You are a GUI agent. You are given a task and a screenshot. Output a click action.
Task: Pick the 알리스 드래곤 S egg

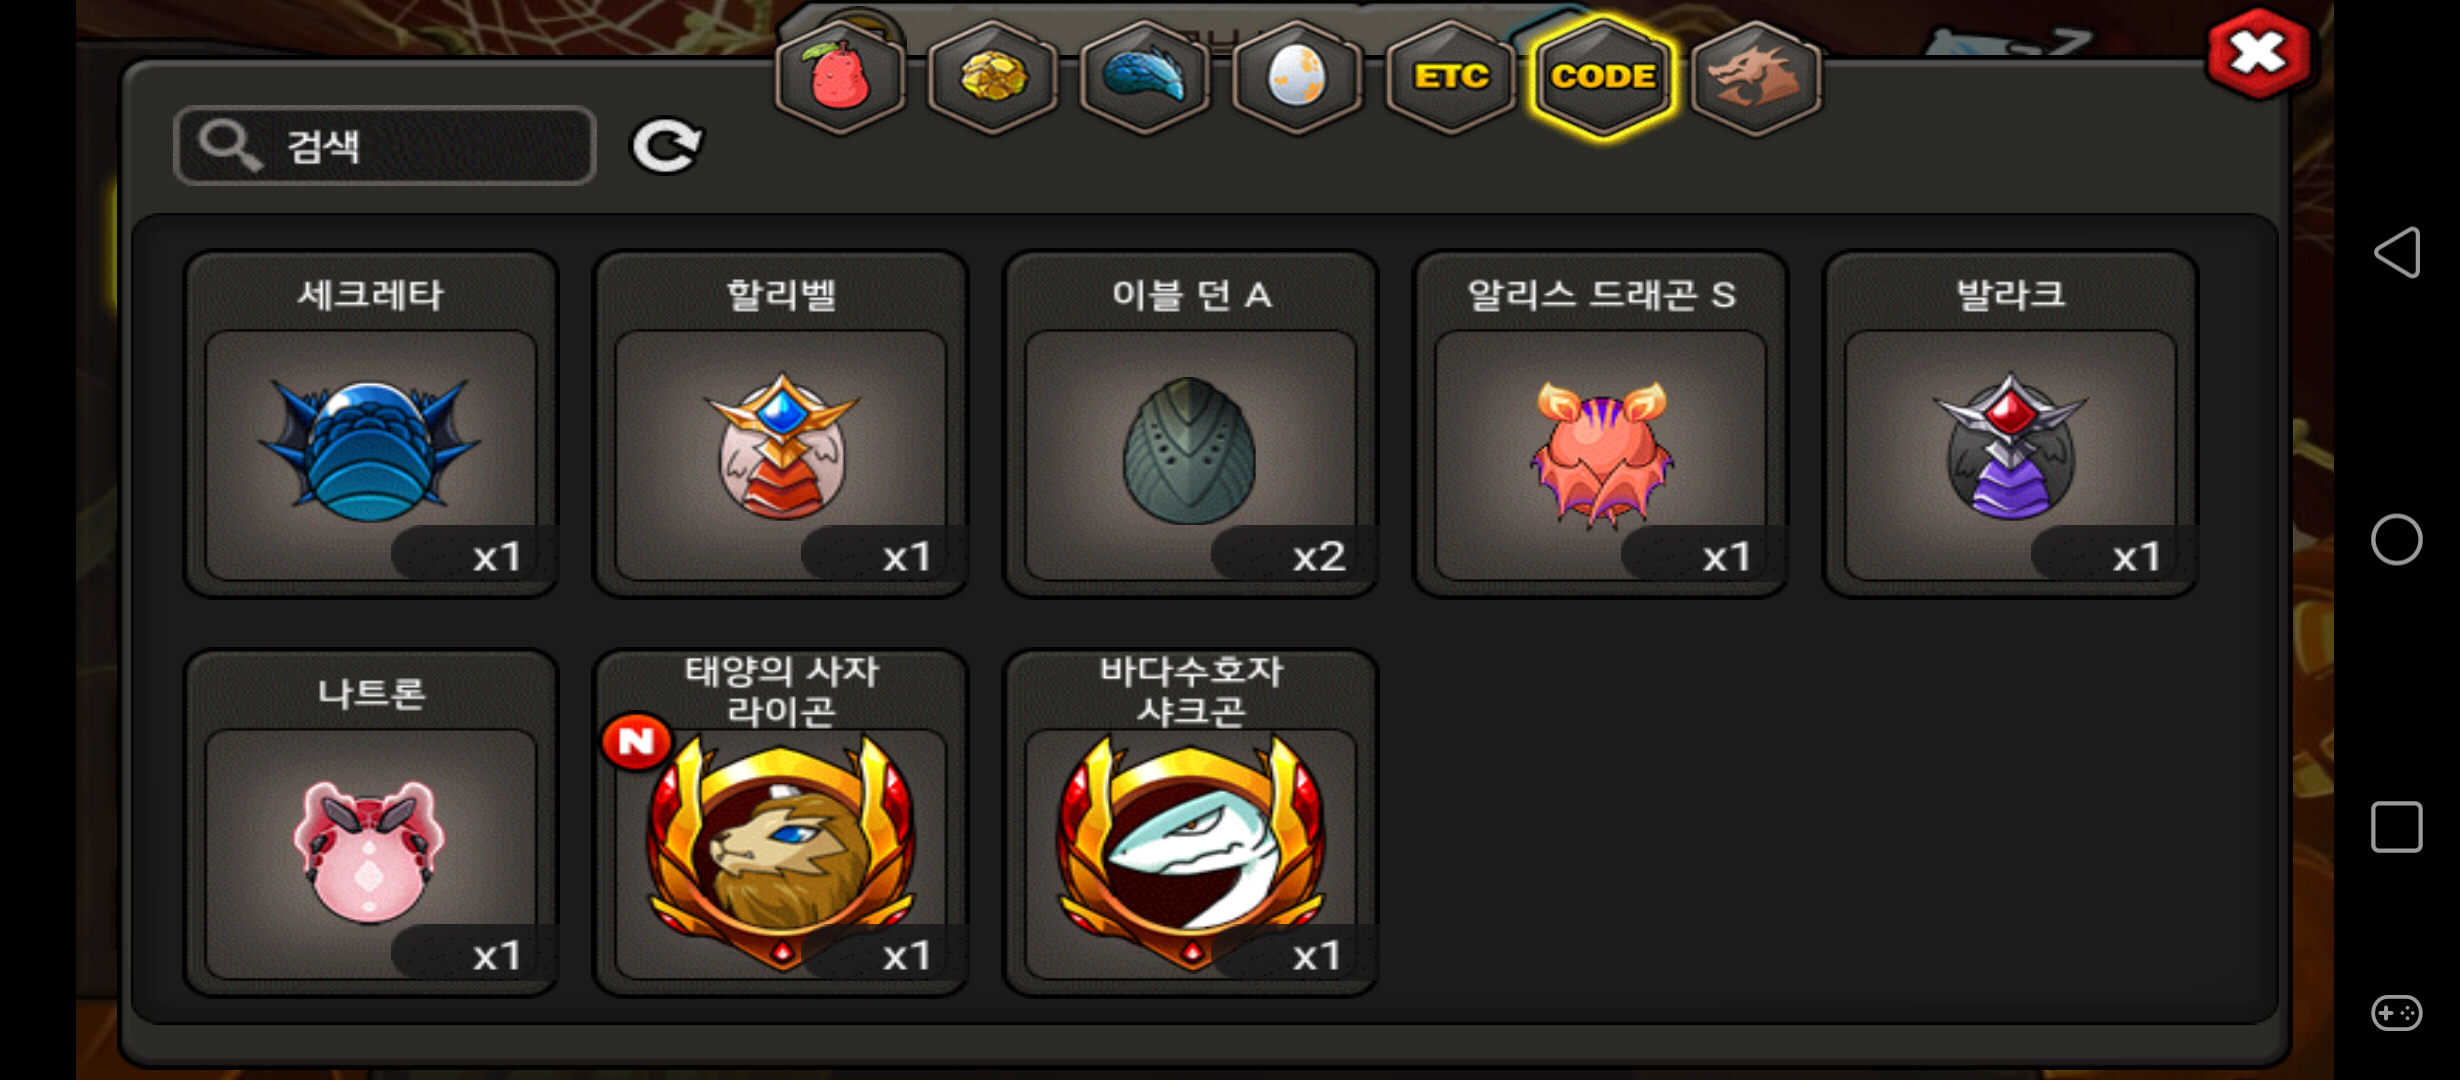pyautogui.click(x=1601, y=424)
